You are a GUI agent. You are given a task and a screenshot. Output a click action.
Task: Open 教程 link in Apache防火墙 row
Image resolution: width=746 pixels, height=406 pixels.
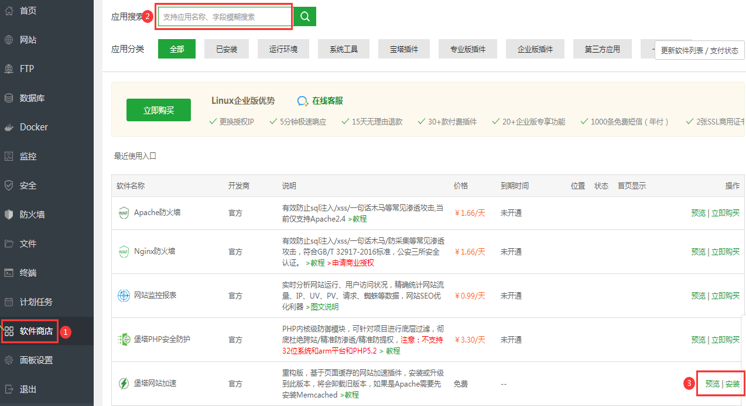(357, 219)
